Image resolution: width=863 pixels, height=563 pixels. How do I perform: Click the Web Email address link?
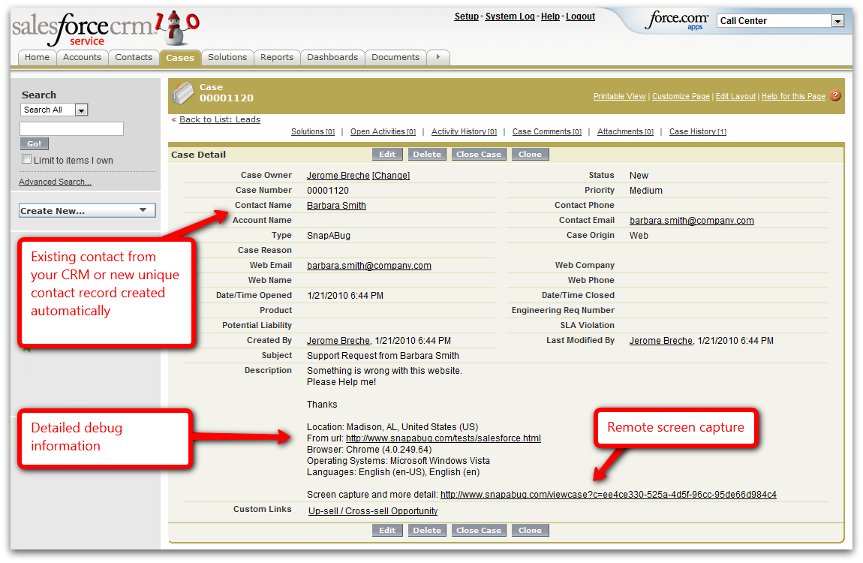pos(369,266)
